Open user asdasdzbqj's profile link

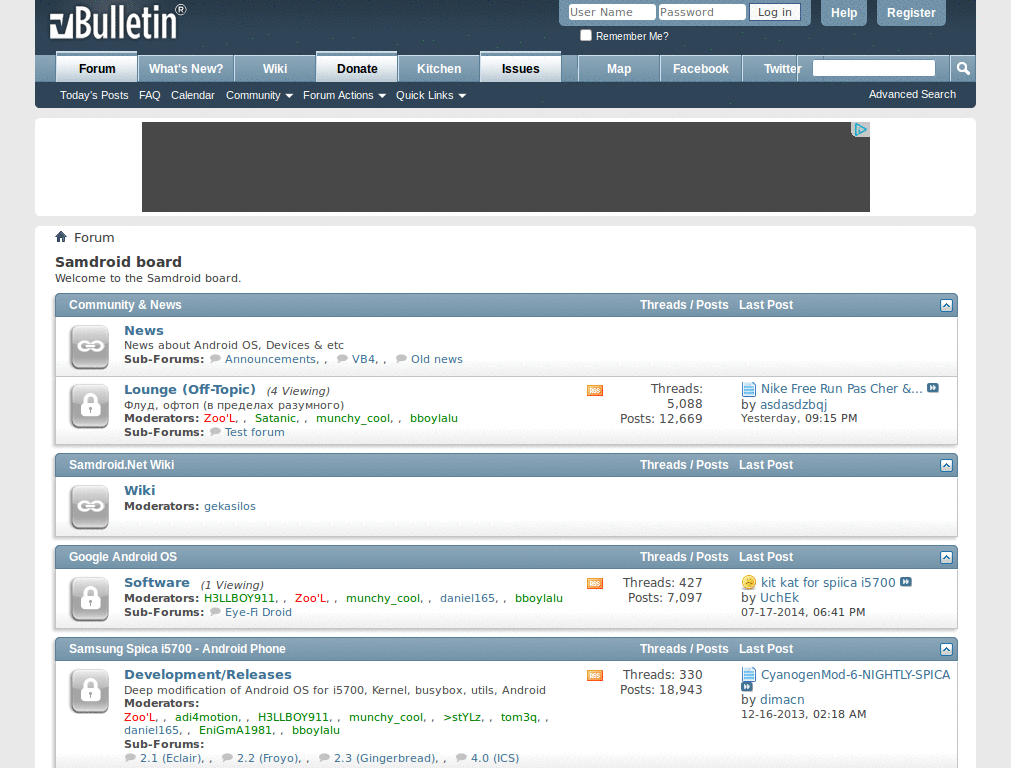click(x=793, y=404)
